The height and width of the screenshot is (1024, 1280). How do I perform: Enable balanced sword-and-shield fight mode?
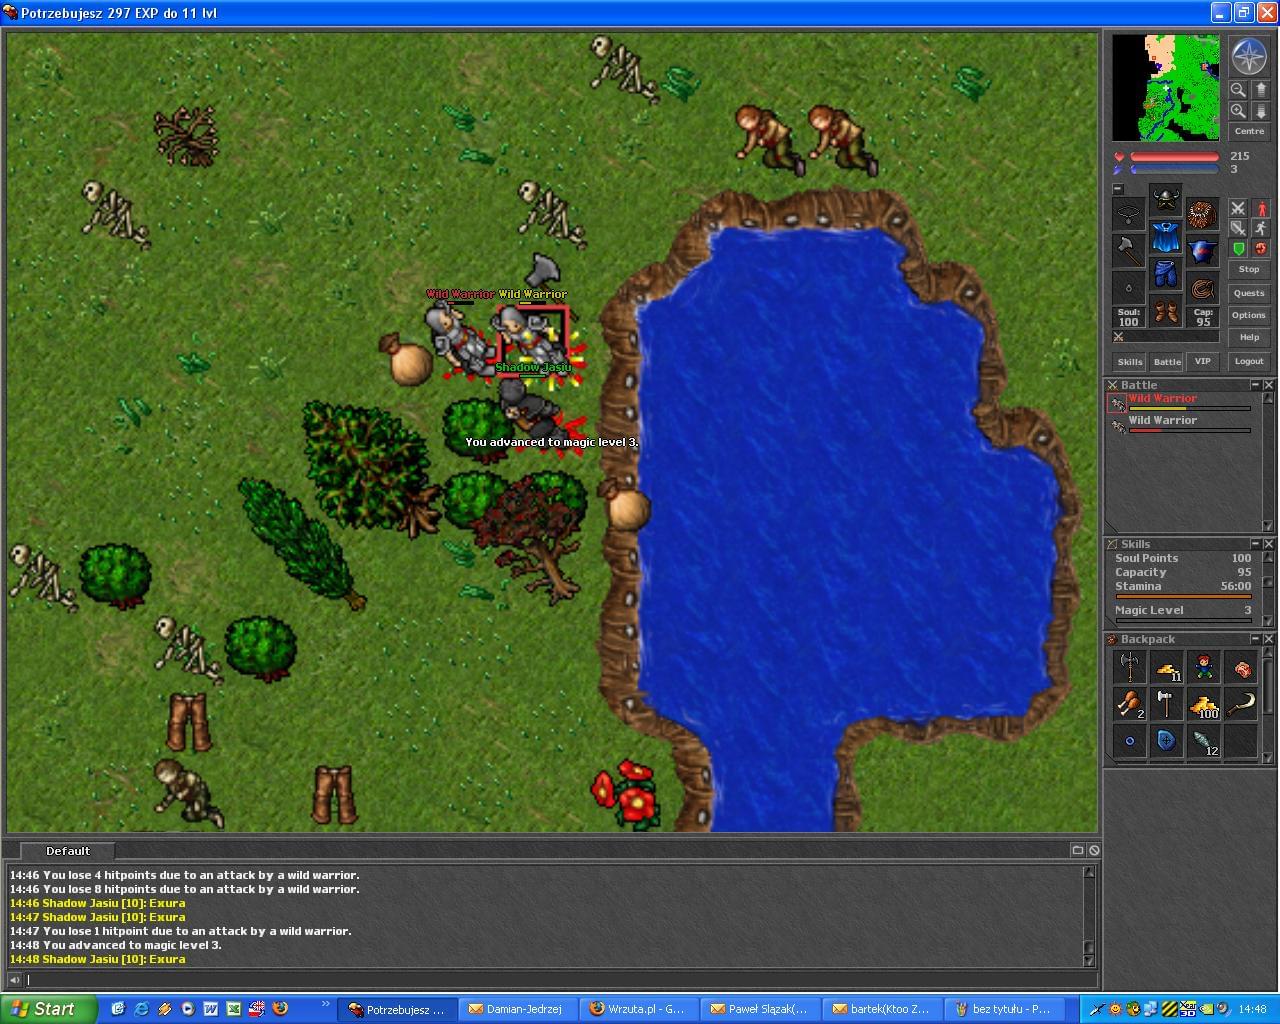pos(1238,229)
